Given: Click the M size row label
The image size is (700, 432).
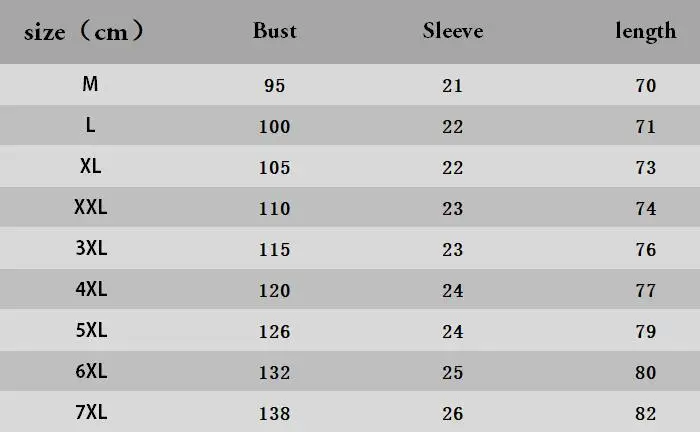Looking at the screenshot, I should (x=90, y=84).
